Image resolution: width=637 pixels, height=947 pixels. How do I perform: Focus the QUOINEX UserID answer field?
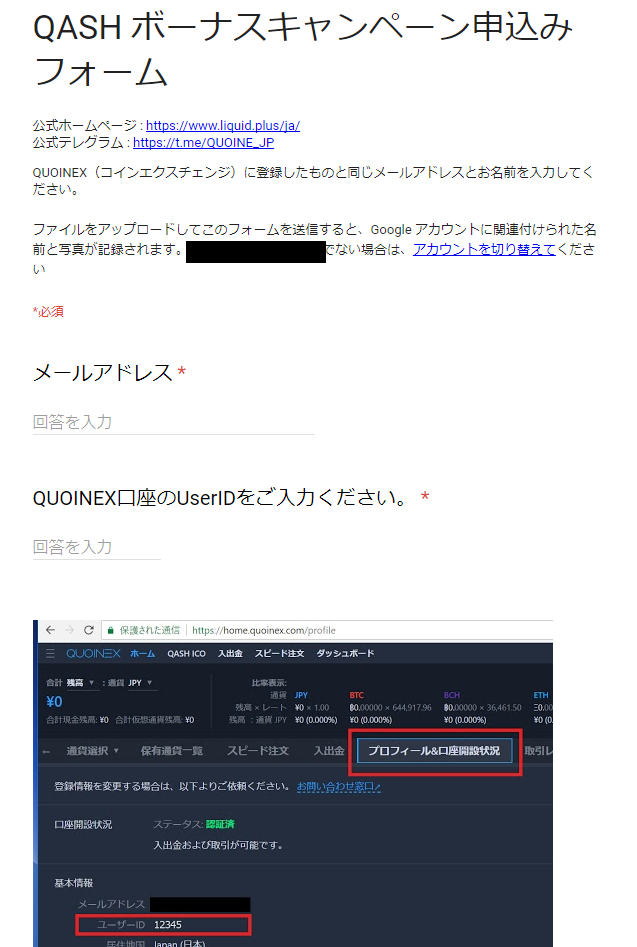97,547
